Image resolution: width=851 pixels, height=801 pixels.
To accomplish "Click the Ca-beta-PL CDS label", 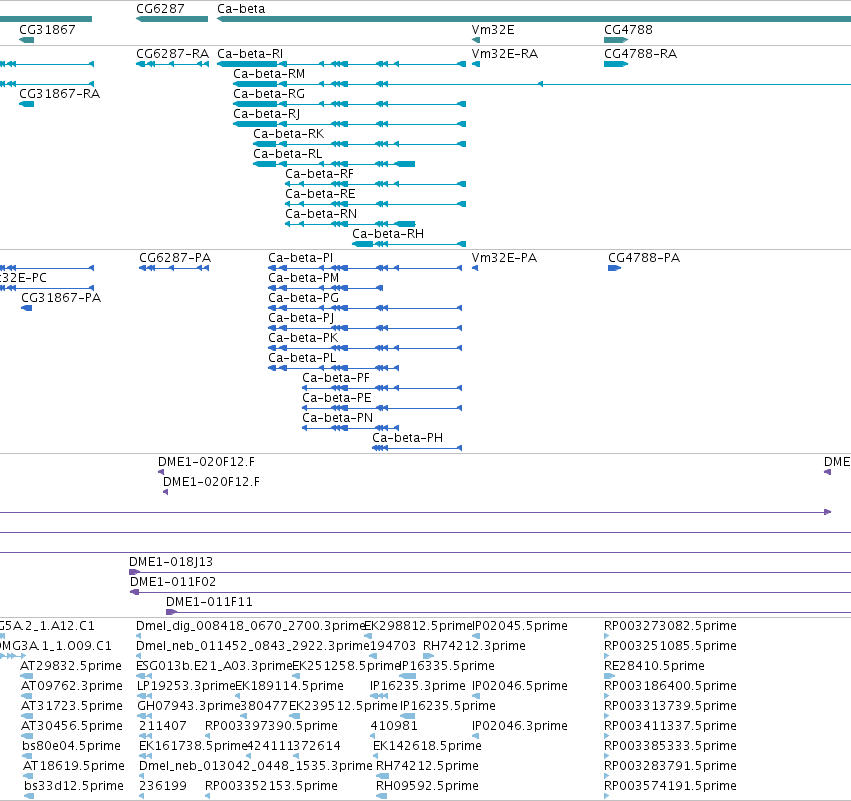I will tap(302, 358).
